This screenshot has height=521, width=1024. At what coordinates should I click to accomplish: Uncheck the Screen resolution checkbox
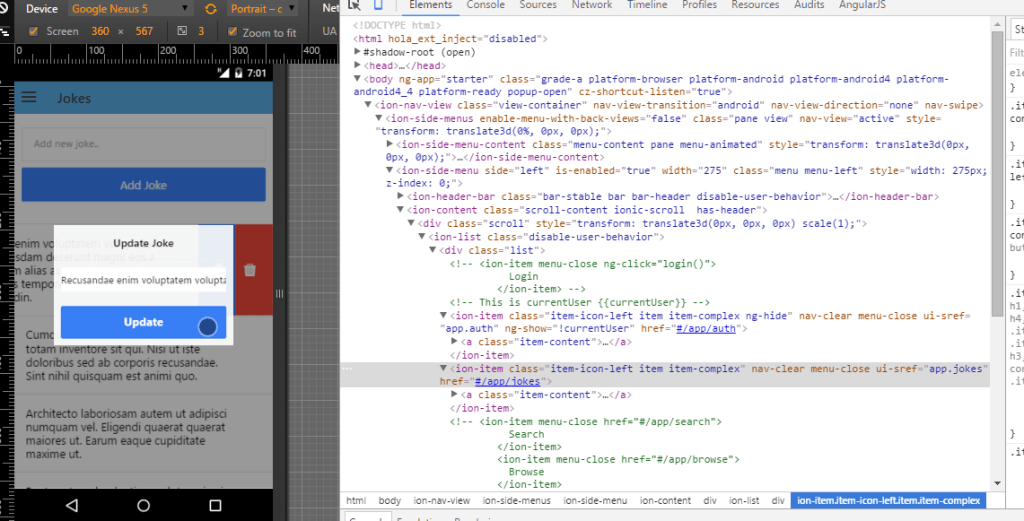pos(33,32)
